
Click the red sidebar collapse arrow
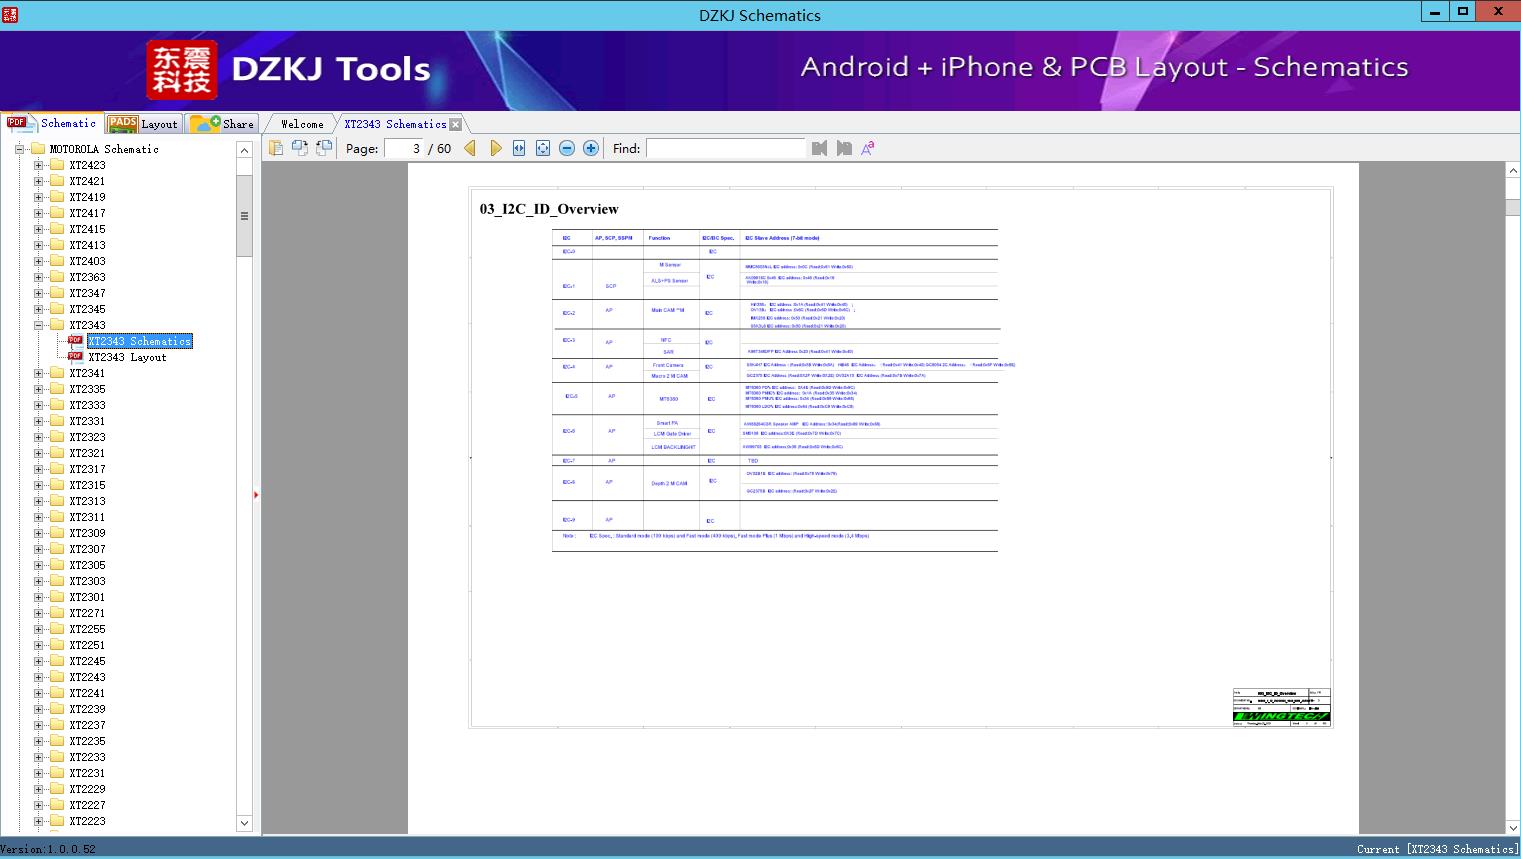pos(256,494)
